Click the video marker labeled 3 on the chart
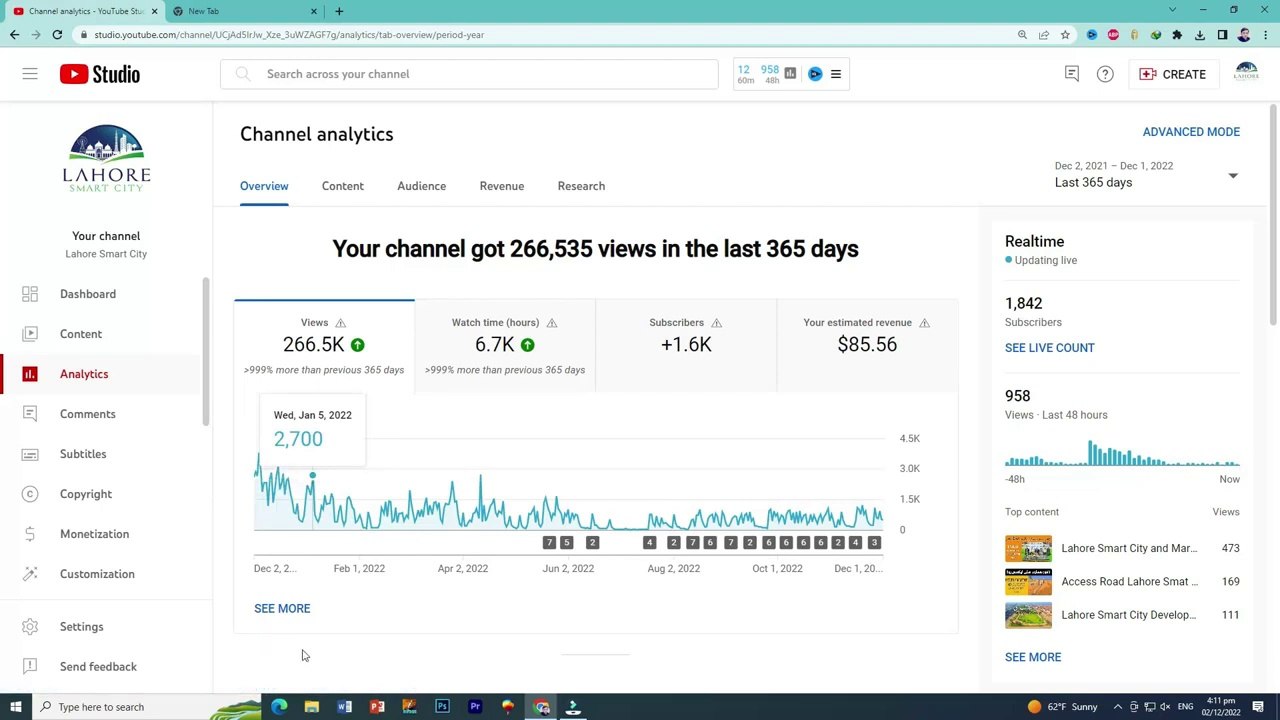 pos(874,542)
